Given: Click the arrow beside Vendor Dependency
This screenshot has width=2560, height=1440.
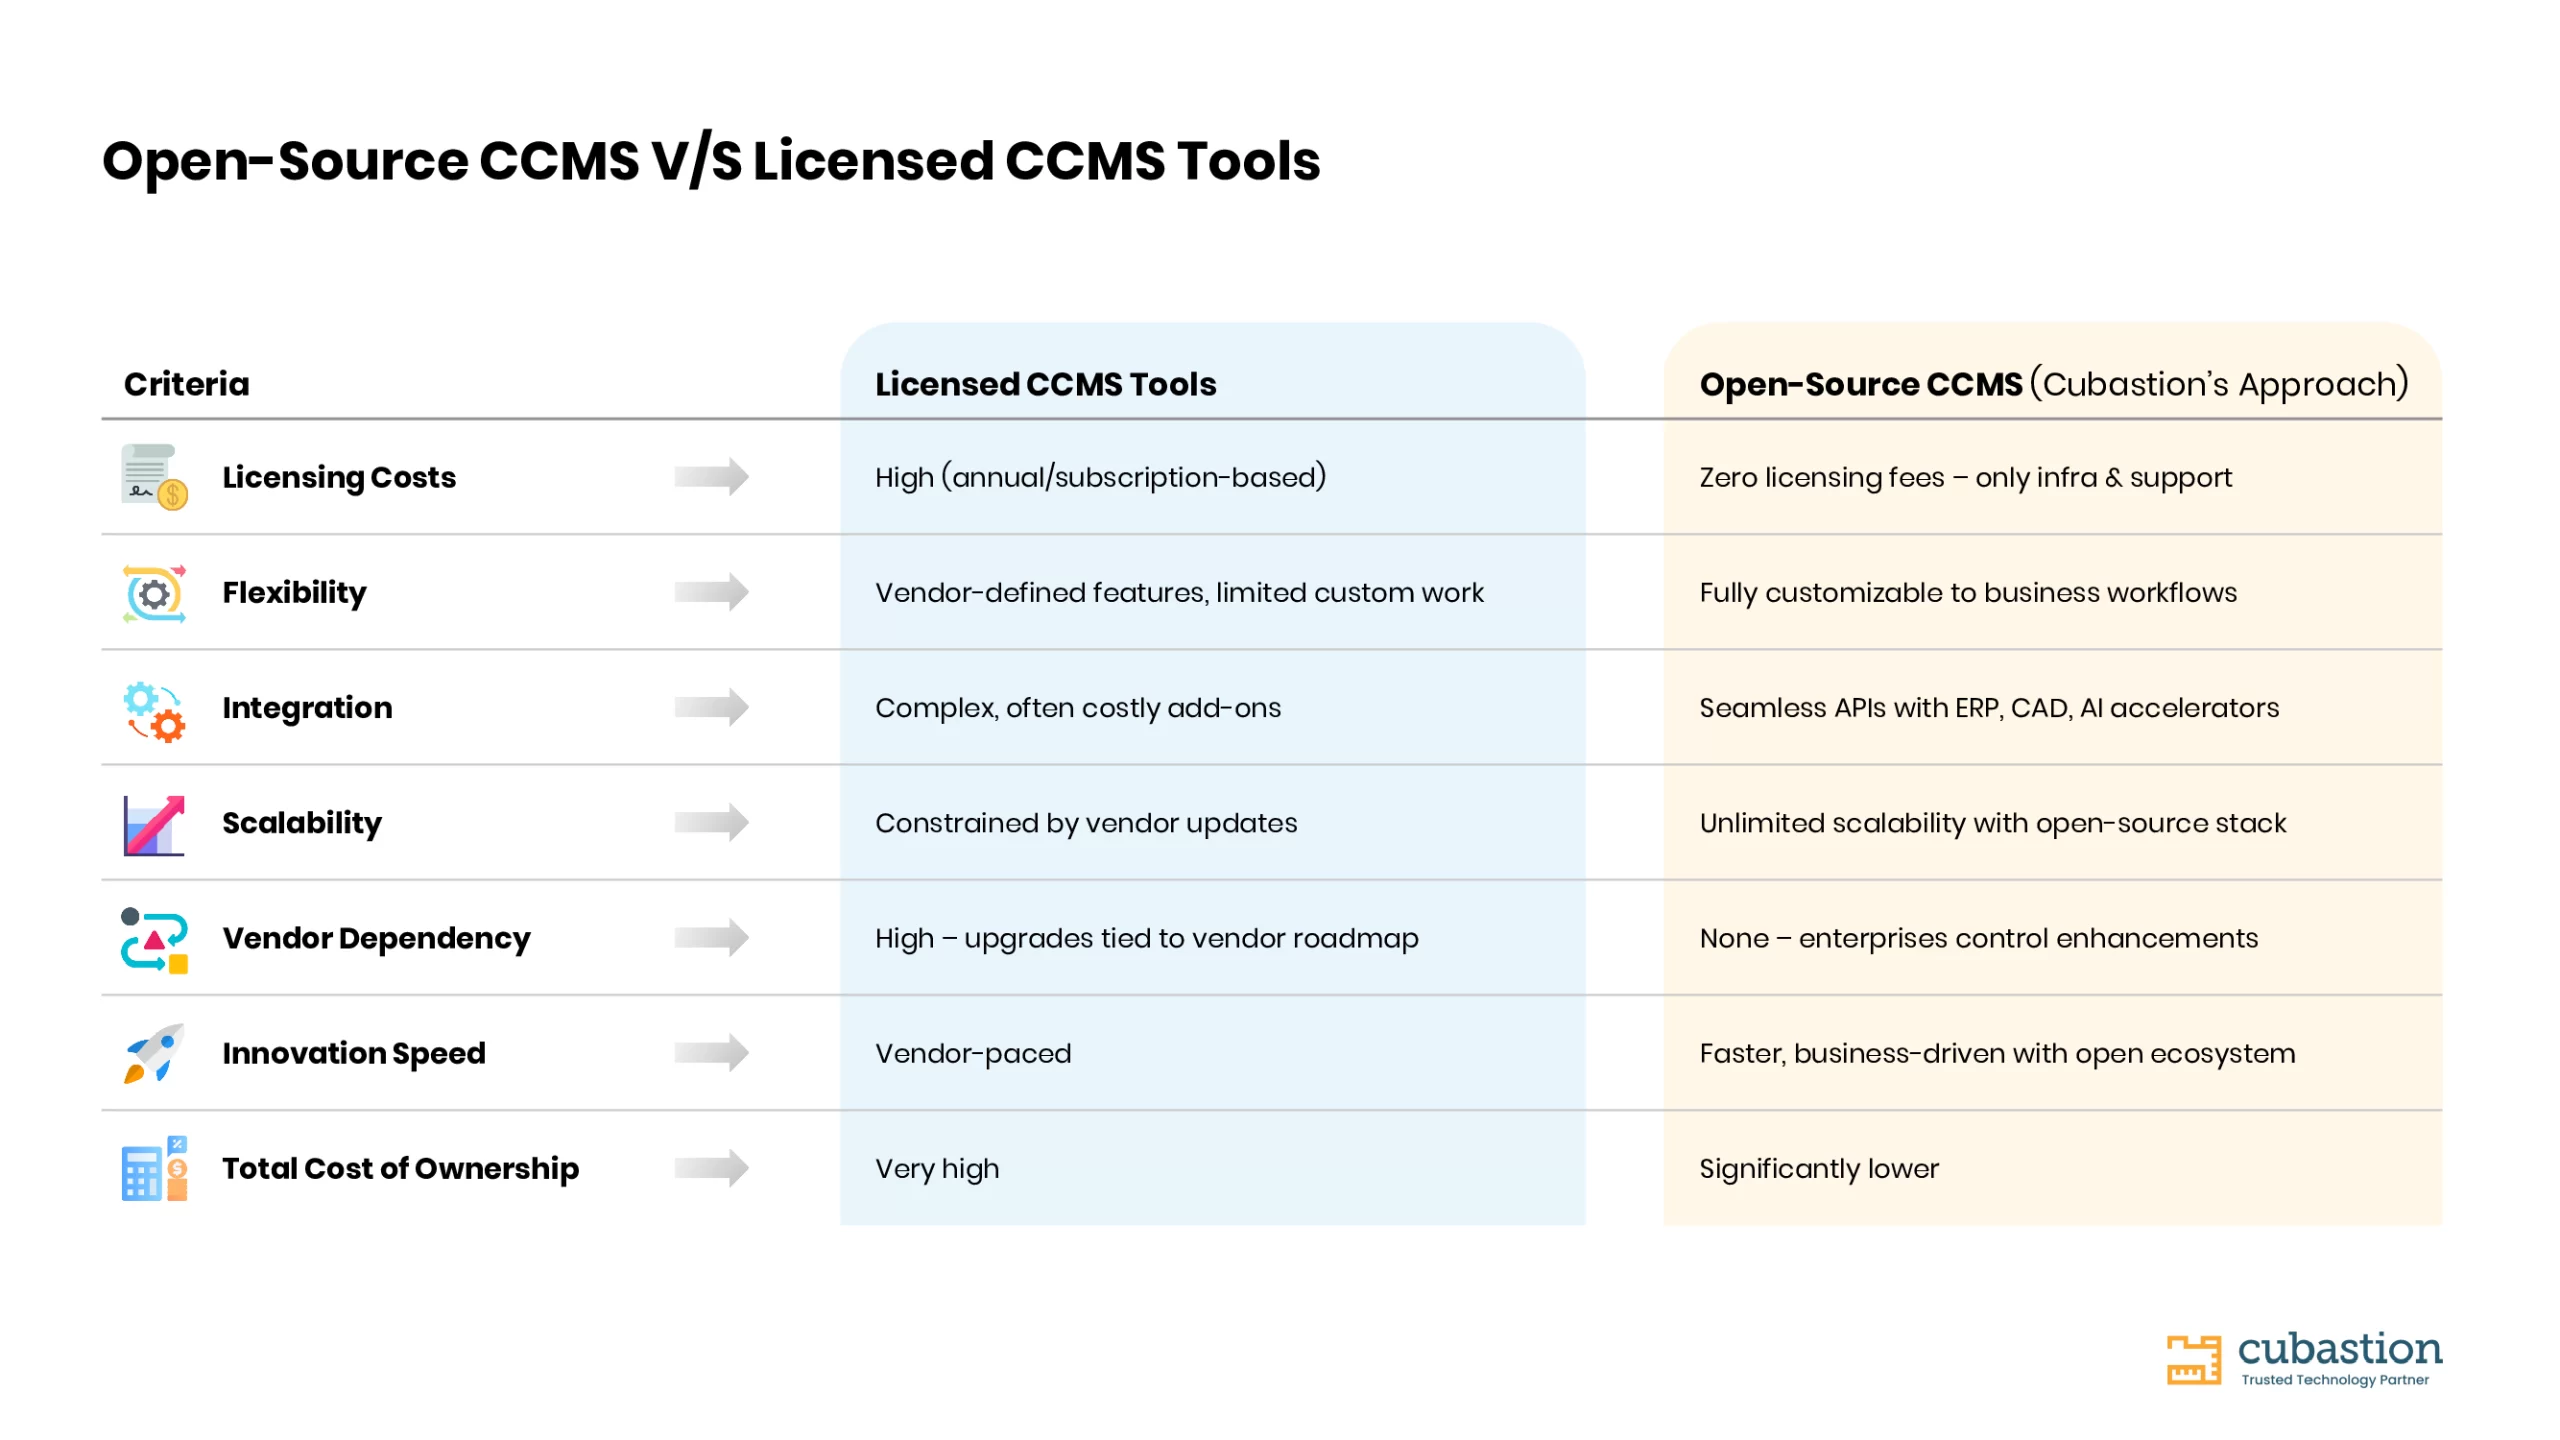Looking at the screenshot, I should click(711, 938).
